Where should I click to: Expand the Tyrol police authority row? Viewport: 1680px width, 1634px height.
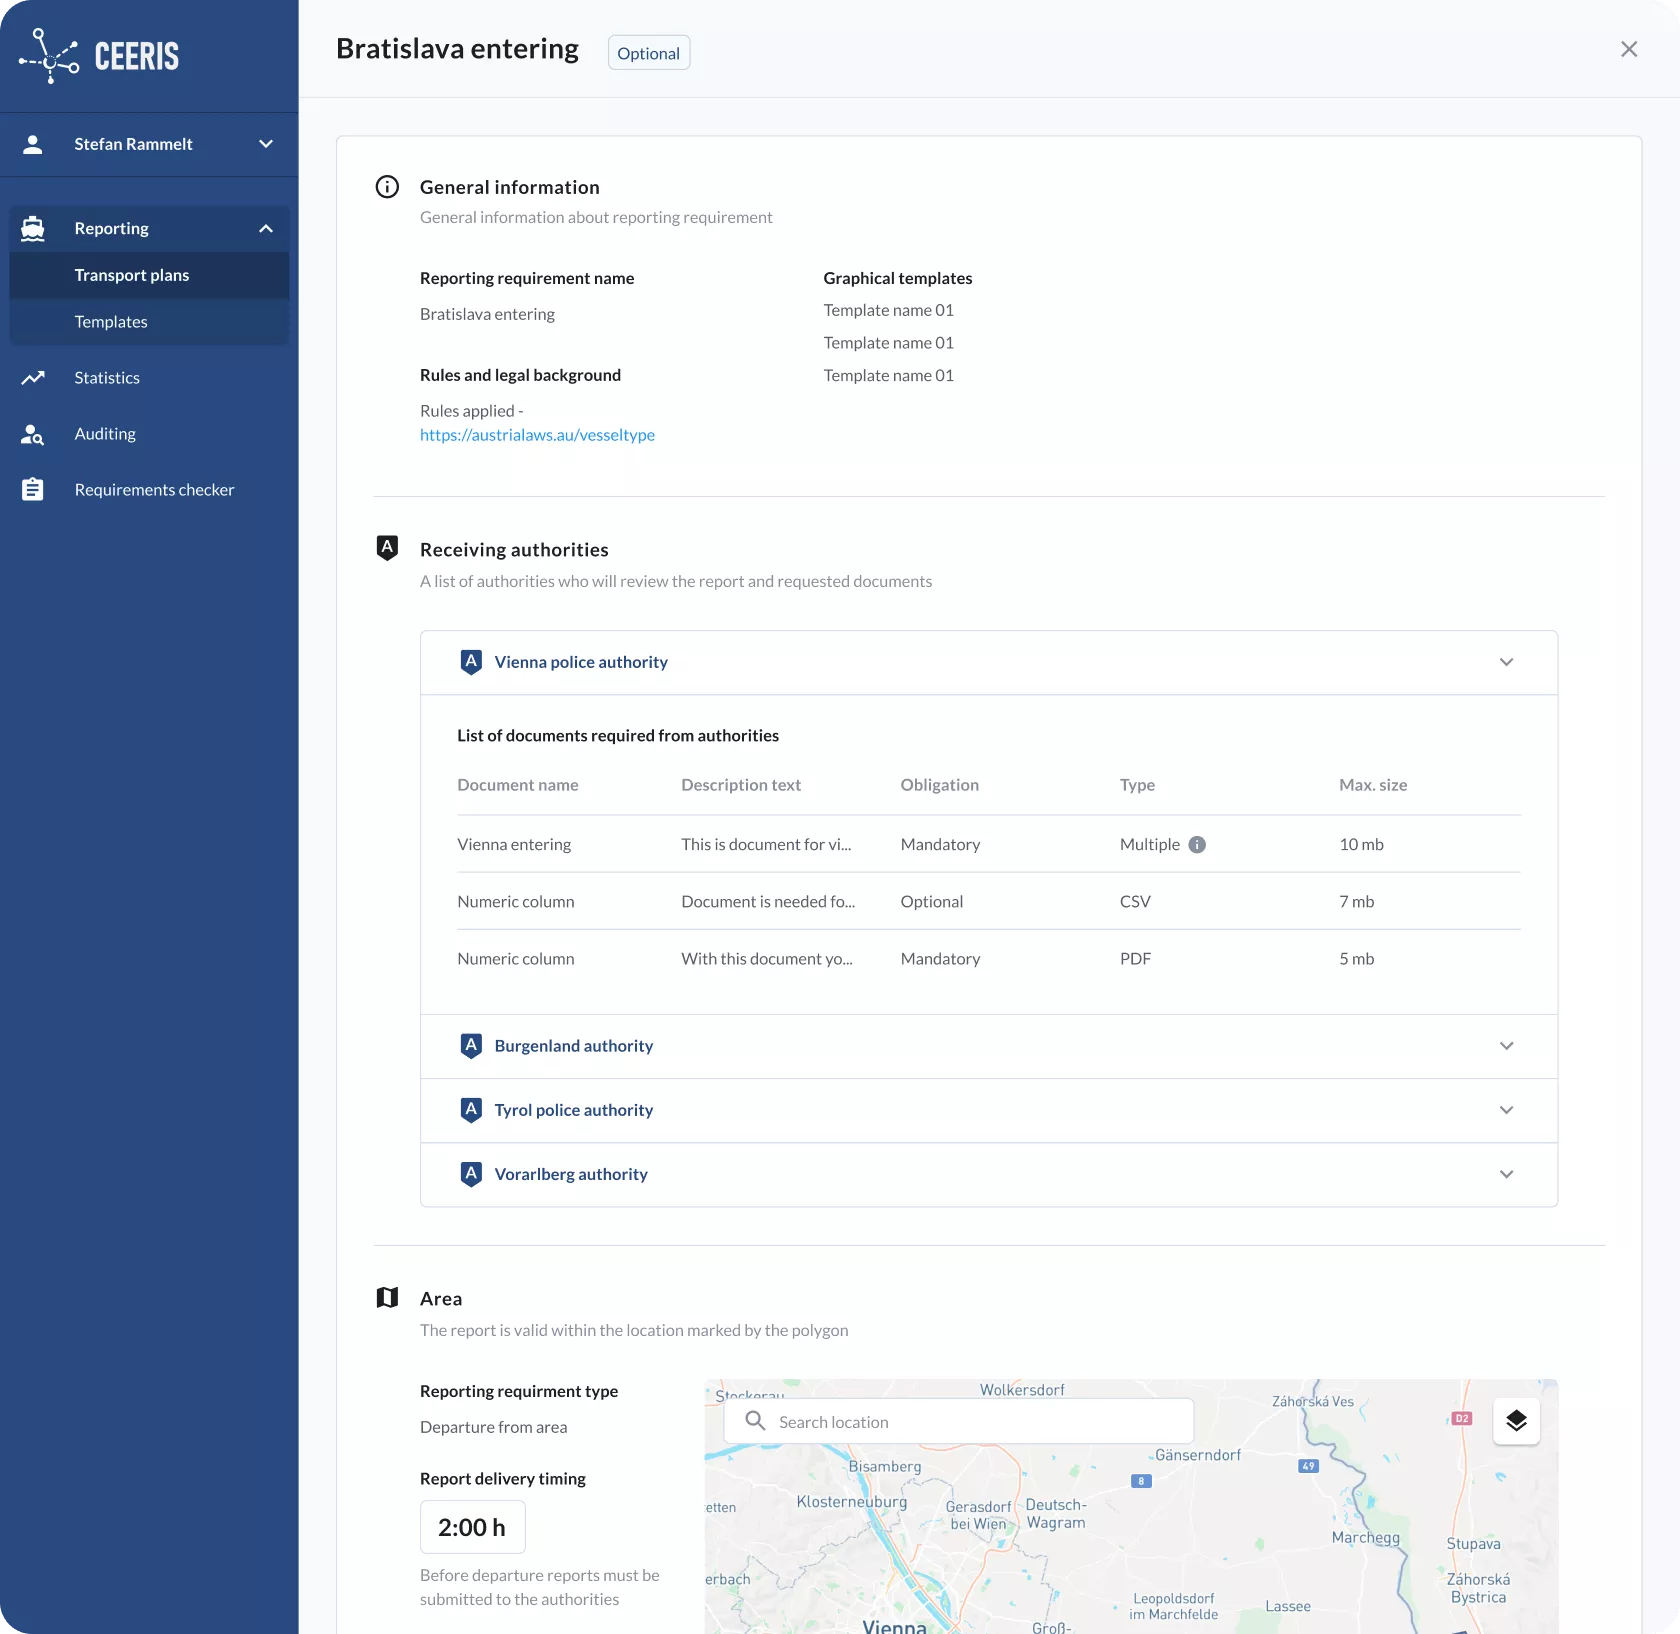click(x=1506, y=1110)
